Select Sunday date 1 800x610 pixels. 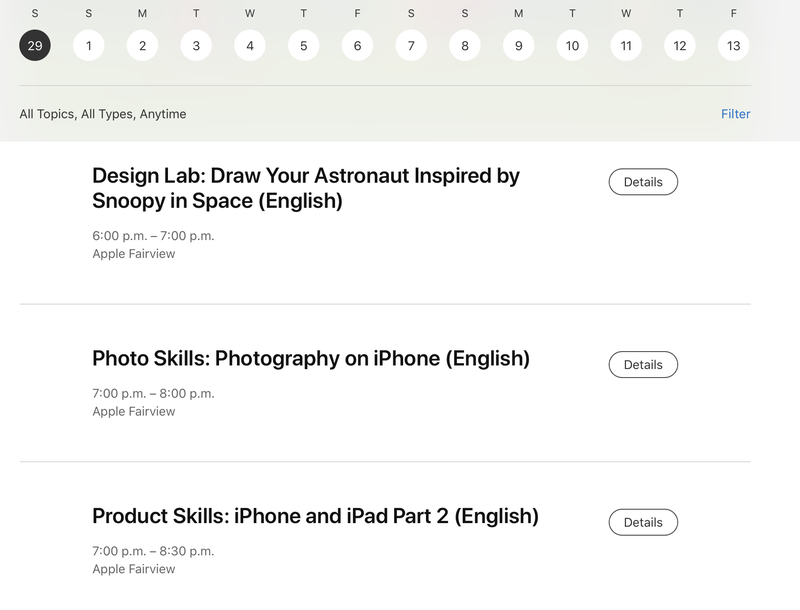coord(89,45)
